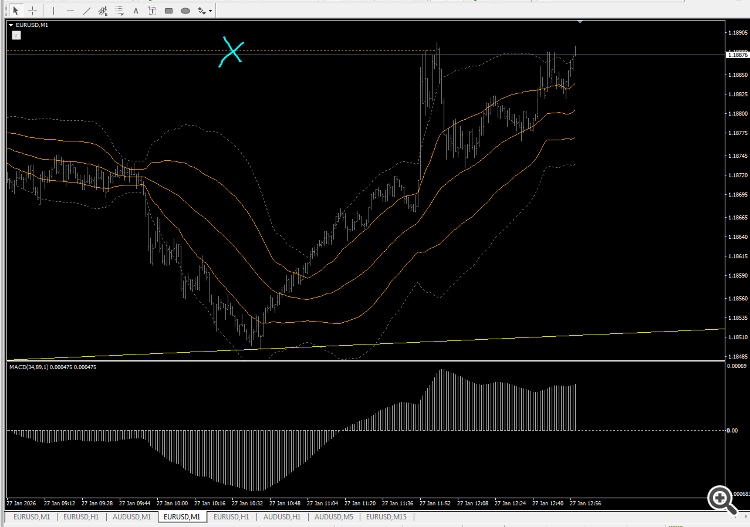Click the highlighted current price label 1.18876

(738, 55)
